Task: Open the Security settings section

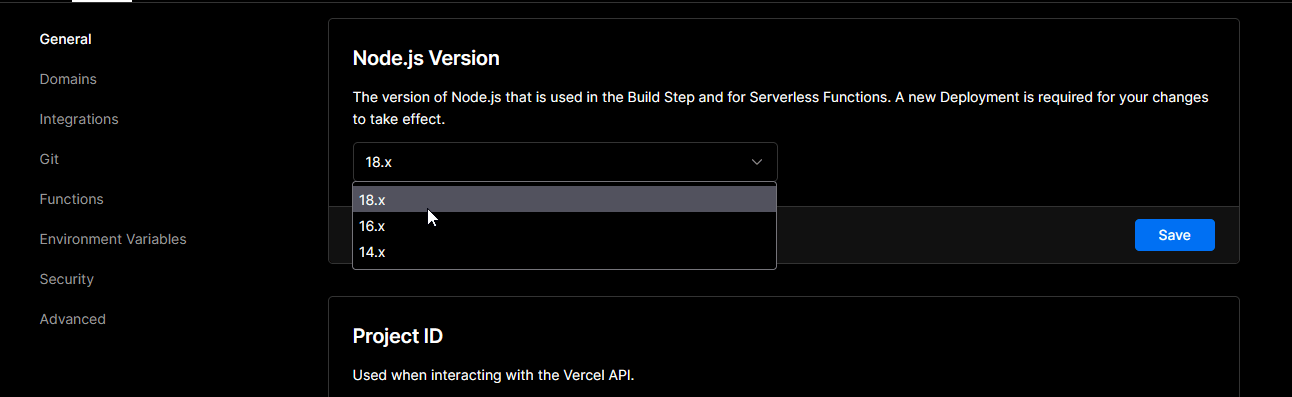Action: click(x=66, y=279)
